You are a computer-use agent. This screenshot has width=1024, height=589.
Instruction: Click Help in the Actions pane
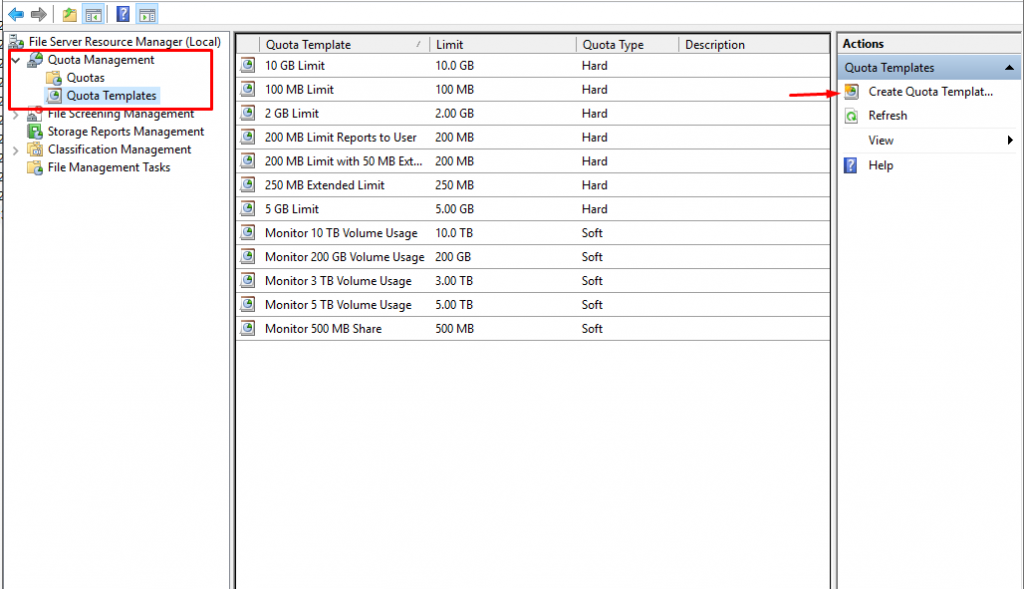tap(880, 166)
